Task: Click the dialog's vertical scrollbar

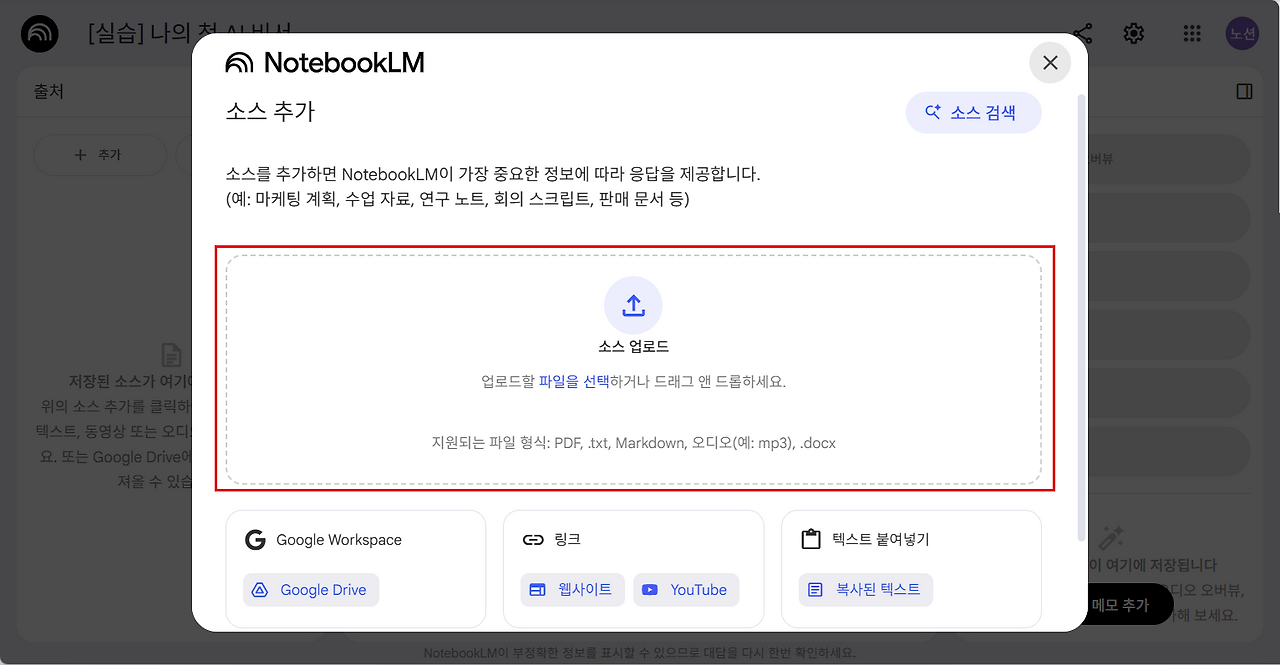Action: [1080, 318]
